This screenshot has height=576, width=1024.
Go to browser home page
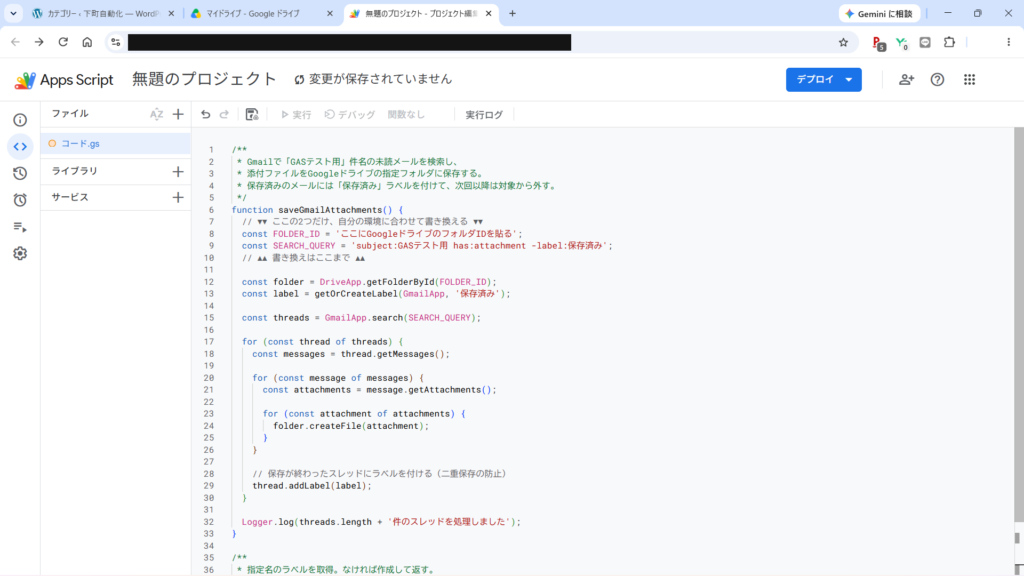87,42
